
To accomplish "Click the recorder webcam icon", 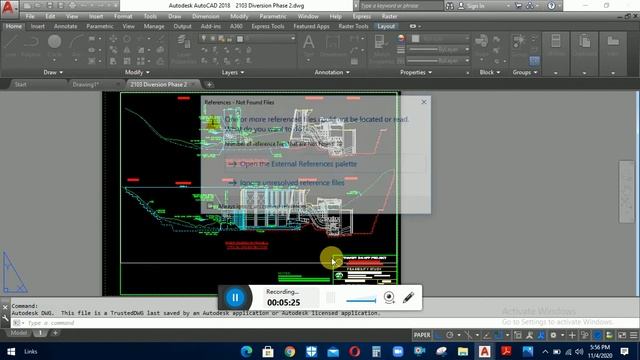I will [389, 298].
